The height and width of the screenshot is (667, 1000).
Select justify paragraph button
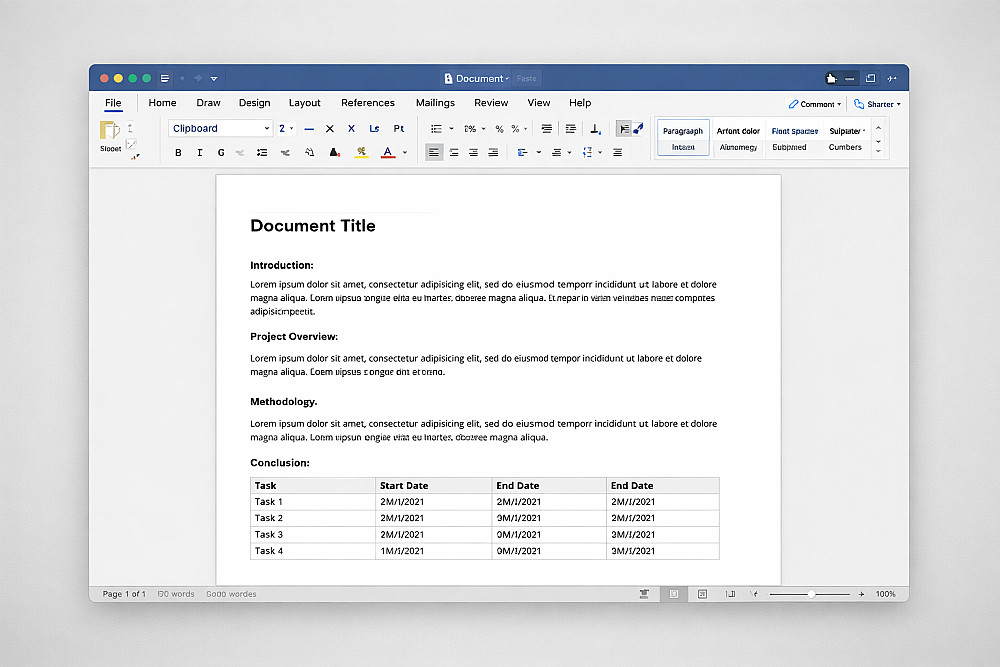[x=493, y=152]
